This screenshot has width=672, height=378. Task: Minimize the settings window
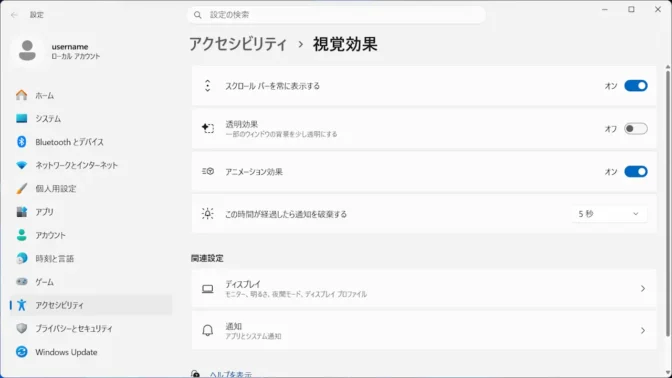(605, 9)
